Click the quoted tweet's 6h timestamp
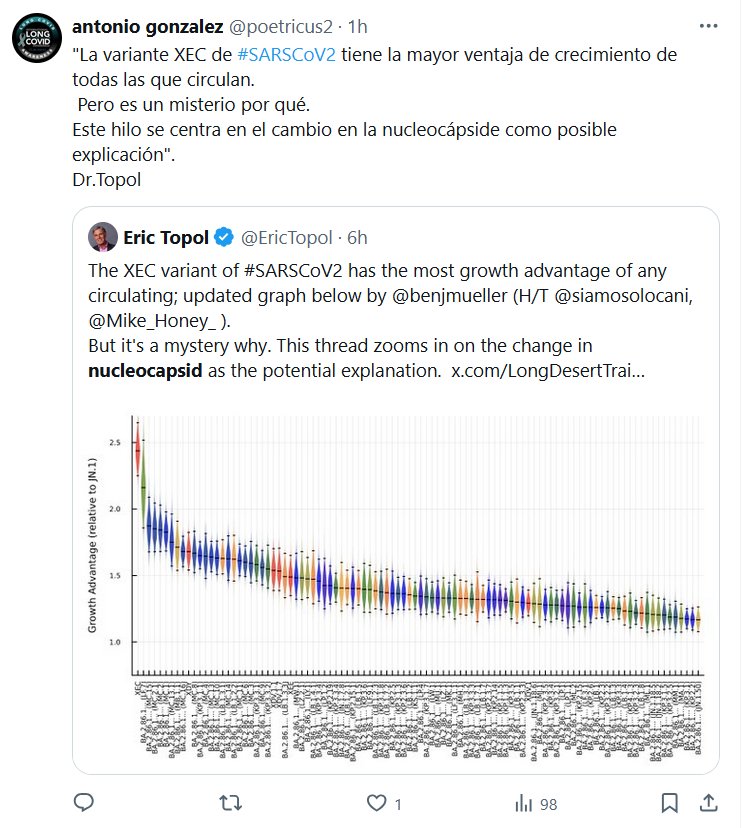Image resolution: width=744 pixels, height=828 pixels. pos(357,238)
